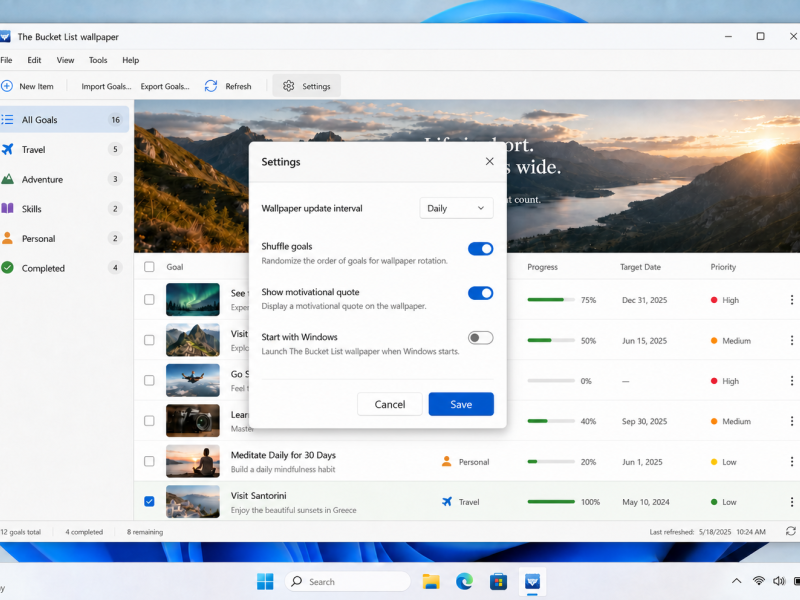800x600 pixels.
Task: Launch Microsoft Edge from the taskbar
Action: [464, 582]
